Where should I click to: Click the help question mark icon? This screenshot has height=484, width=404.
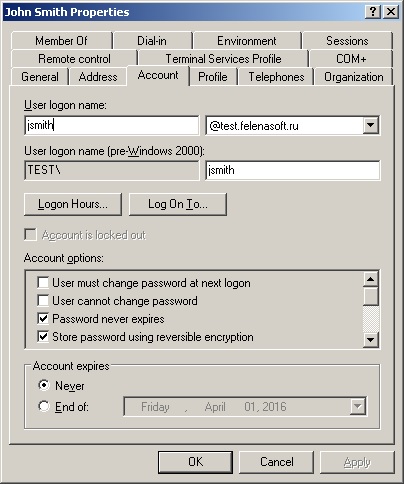point(373,12)
